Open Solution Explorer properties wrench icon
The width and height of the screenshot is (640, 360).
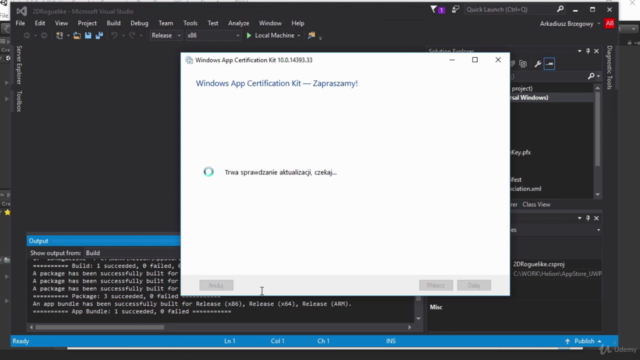(538, 64)
